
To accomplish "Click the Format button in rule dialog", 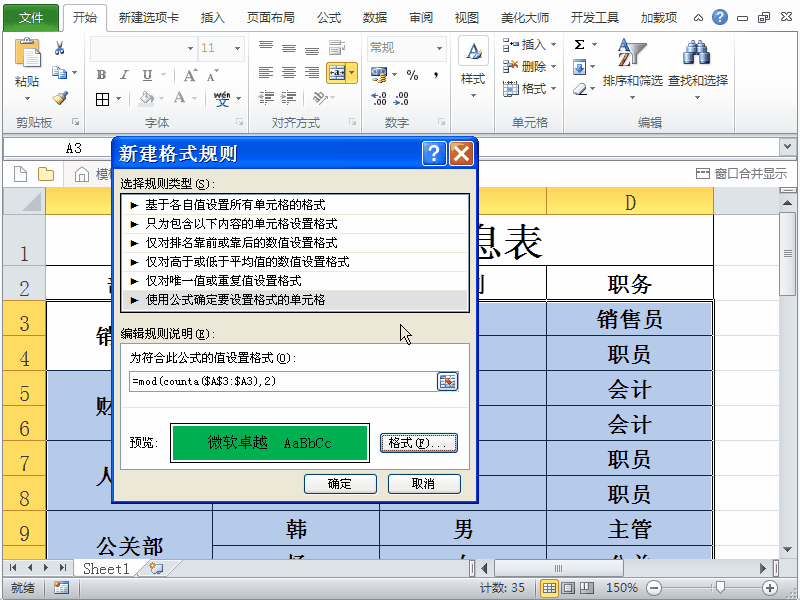I will point(418,443).
